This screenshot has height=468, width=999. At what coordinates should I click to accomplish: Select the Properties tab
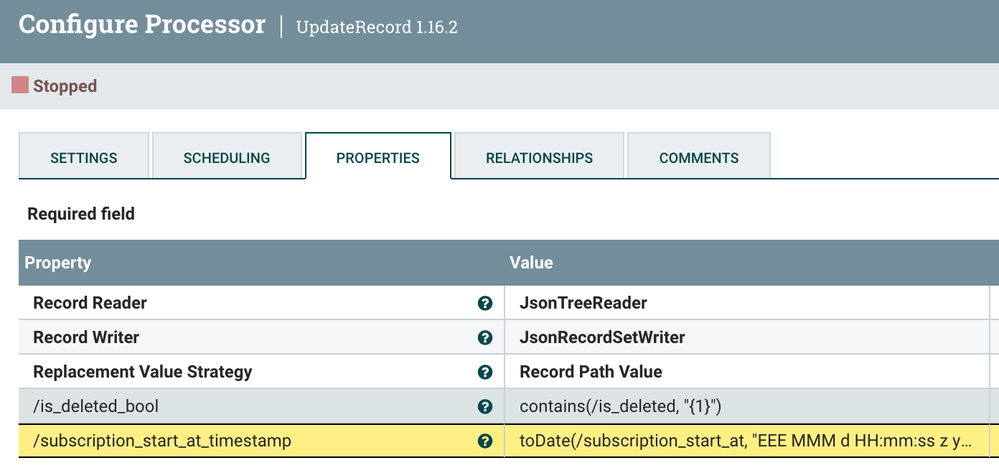(378, 156)
